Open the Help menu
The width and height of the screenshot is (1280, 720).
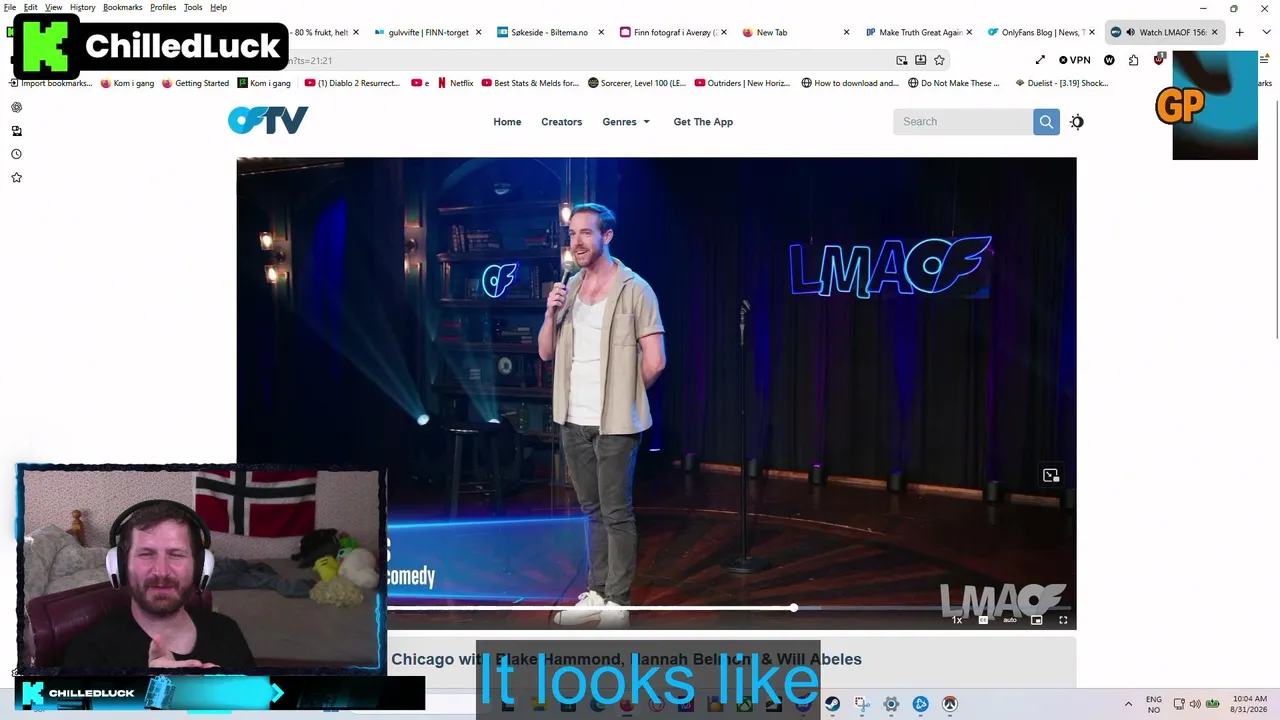tap(218, 7)
